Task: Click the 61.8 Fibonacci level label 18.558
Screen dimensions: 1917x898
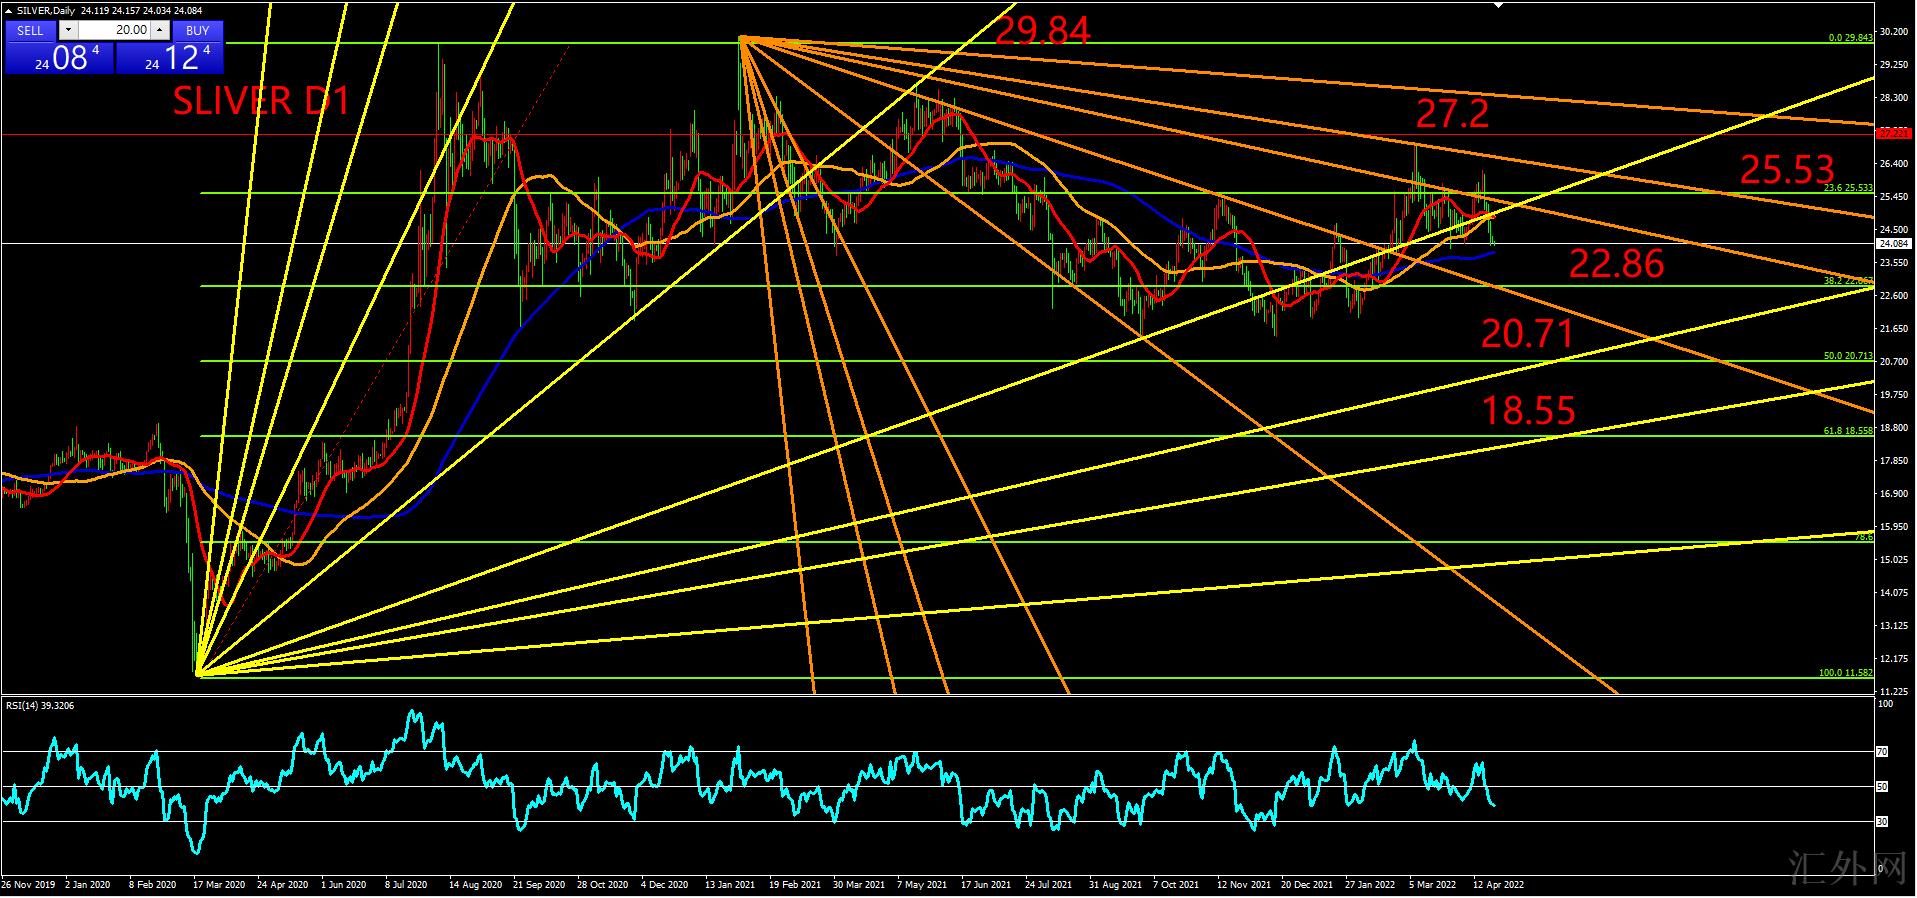Action: pos(1847,430)
